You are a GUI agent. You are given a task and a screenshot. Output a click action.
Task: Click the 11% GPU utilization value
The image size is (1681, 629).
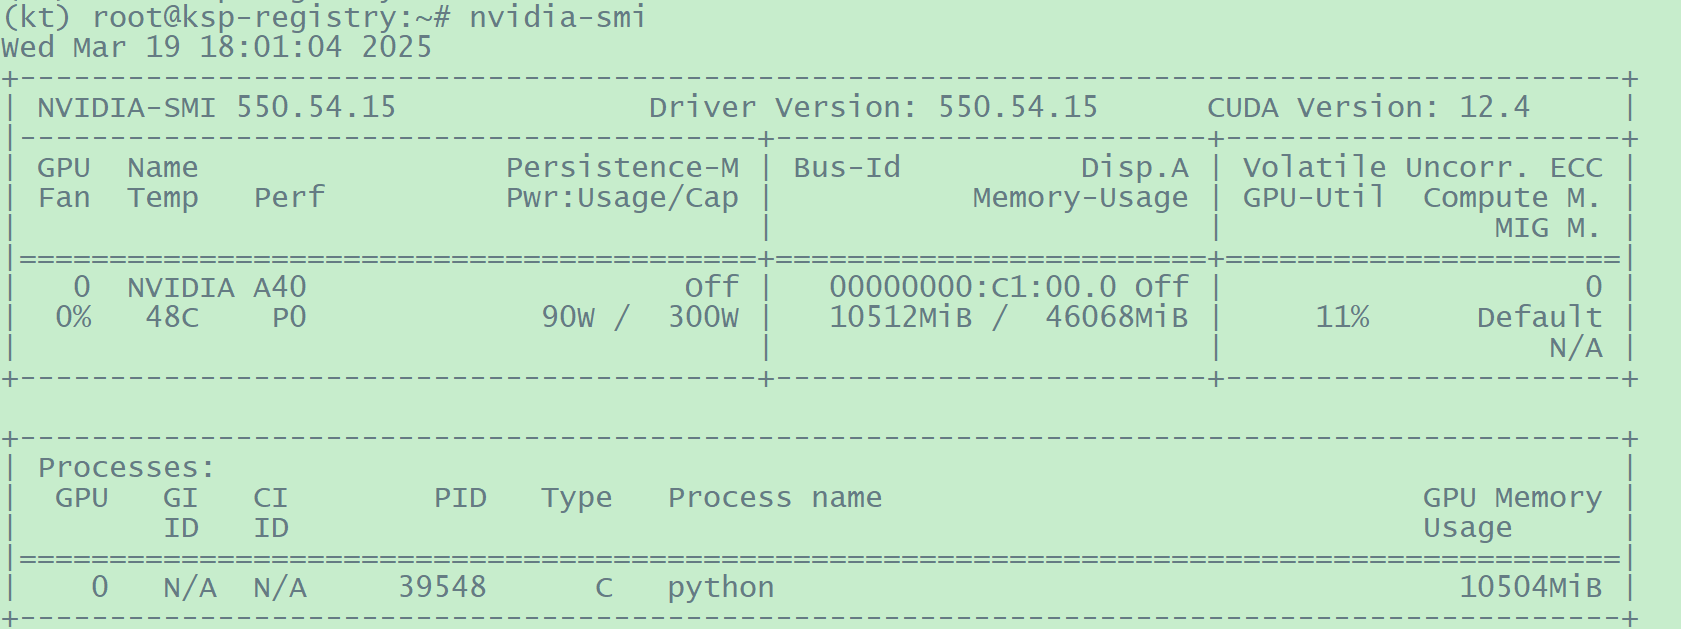click(1342, 317)
